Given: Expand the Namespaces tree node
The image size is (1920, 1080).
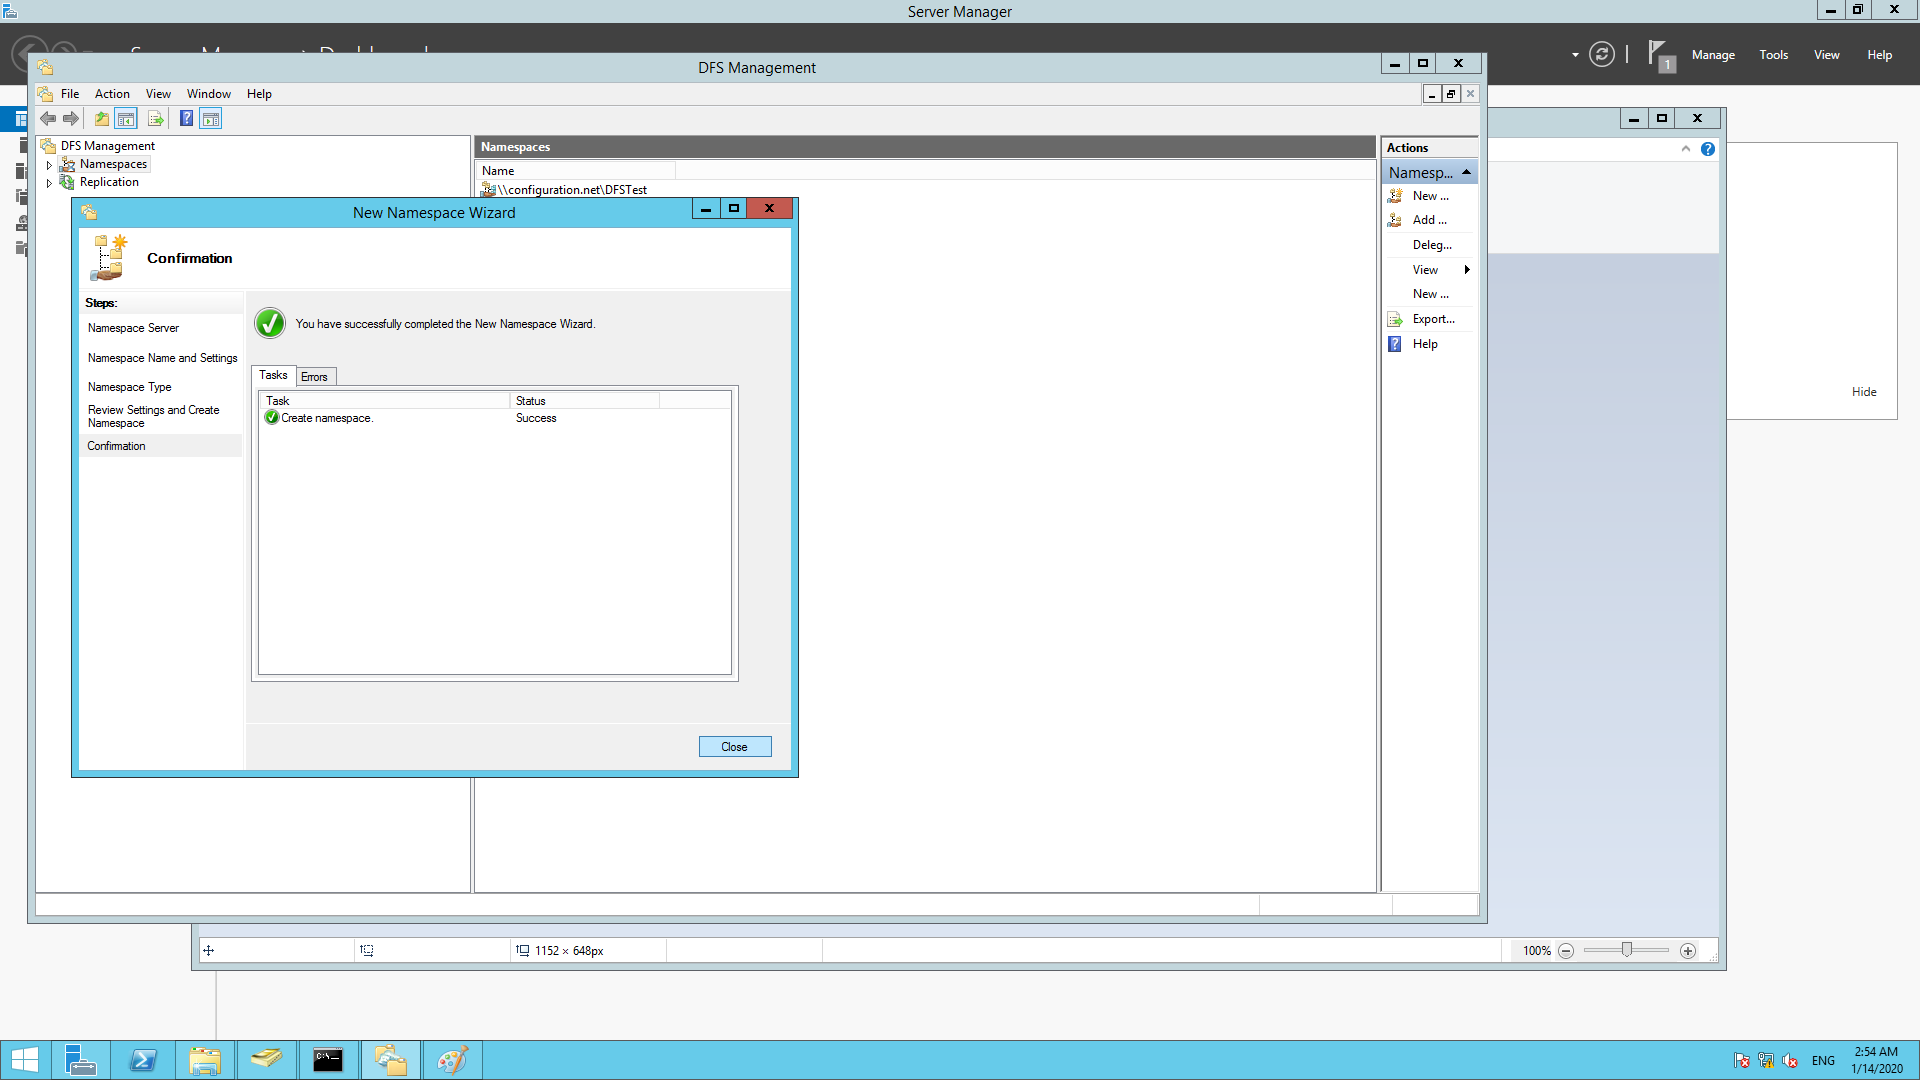Looking at the screenshot, I should [x=48, y=164].
